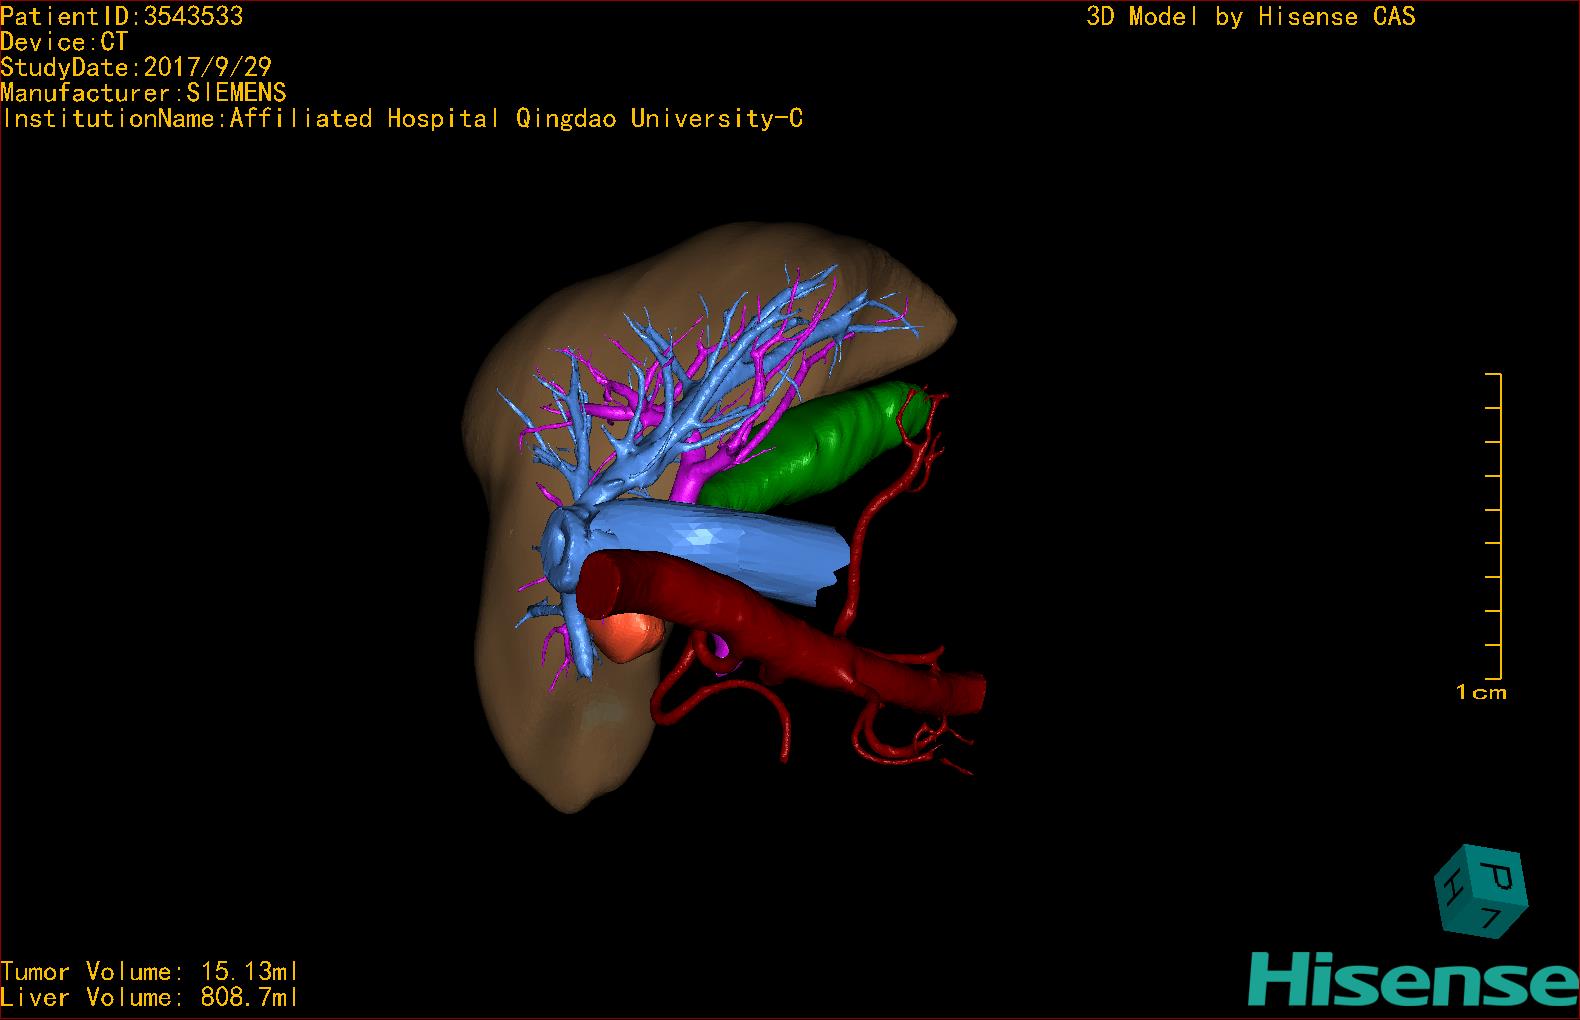Image resolution: width=1580 pixels, height=1020 pixels.
Task: Click the Tumor Volume readout
Action: point(149,971)
